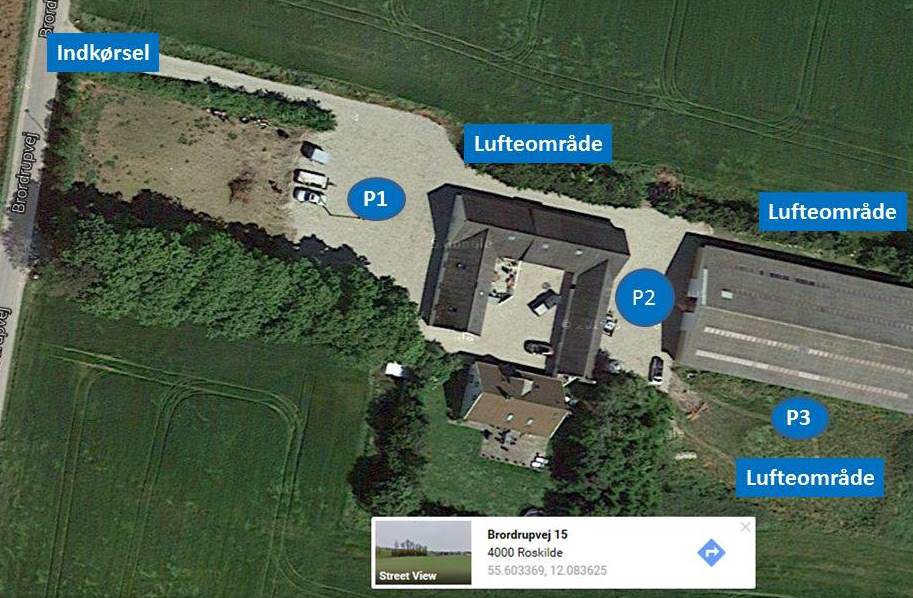
Task: Click the Brordrupvej 15 address title
Action: point(527,535)
